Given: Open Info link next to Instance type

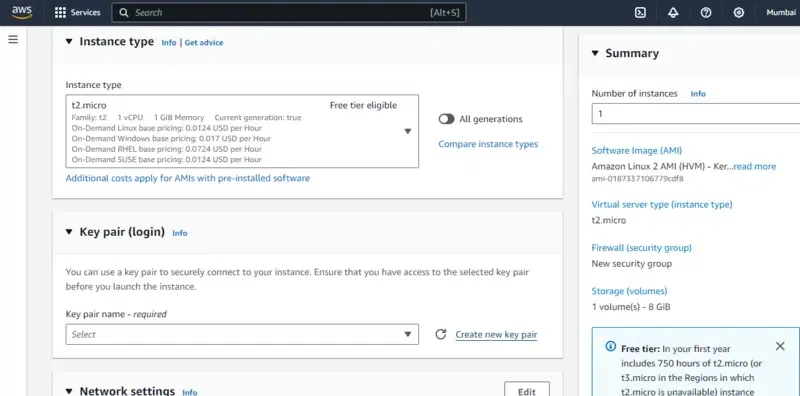Looking at the screenshot, I should coord(169,43).
